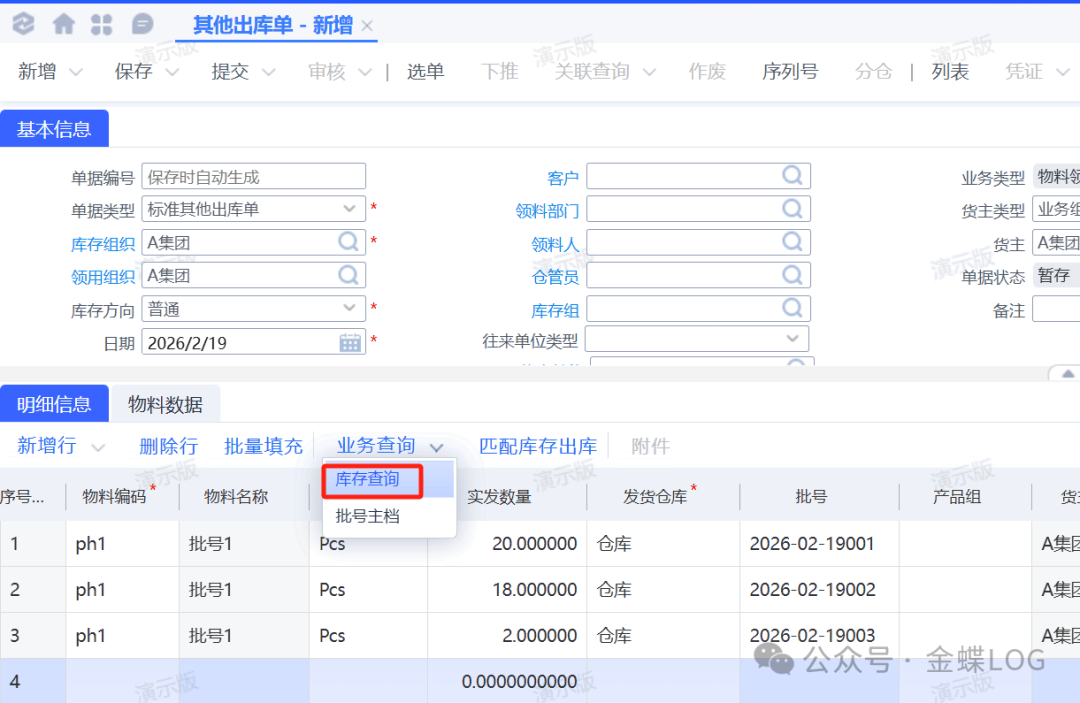The image size is (1080, 703).
Task: Choose 批号主档 menu entry
Action: click(x=367, y=516)
